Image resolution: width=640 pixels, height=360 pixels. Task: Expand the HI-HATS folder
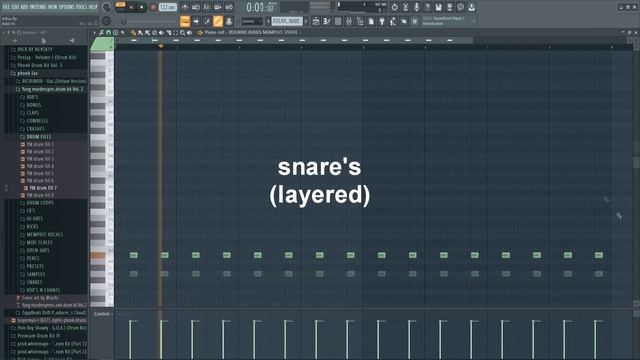pos(34,219)
